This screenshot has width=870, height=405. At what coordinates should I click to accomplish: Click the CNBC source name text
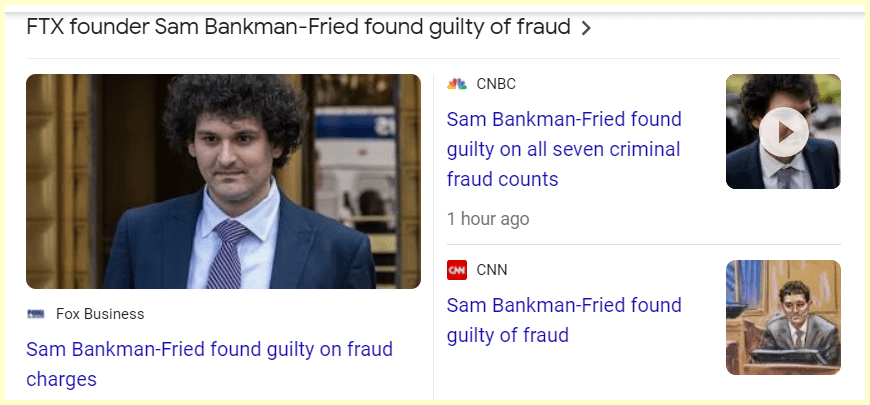click(x=496, y=84)
